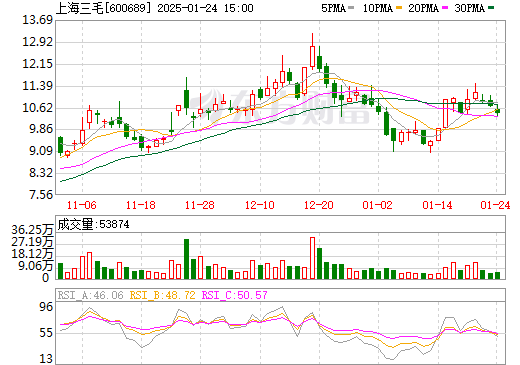
Task: Select the 12-20 date axis label
Action: coord(319,205)
